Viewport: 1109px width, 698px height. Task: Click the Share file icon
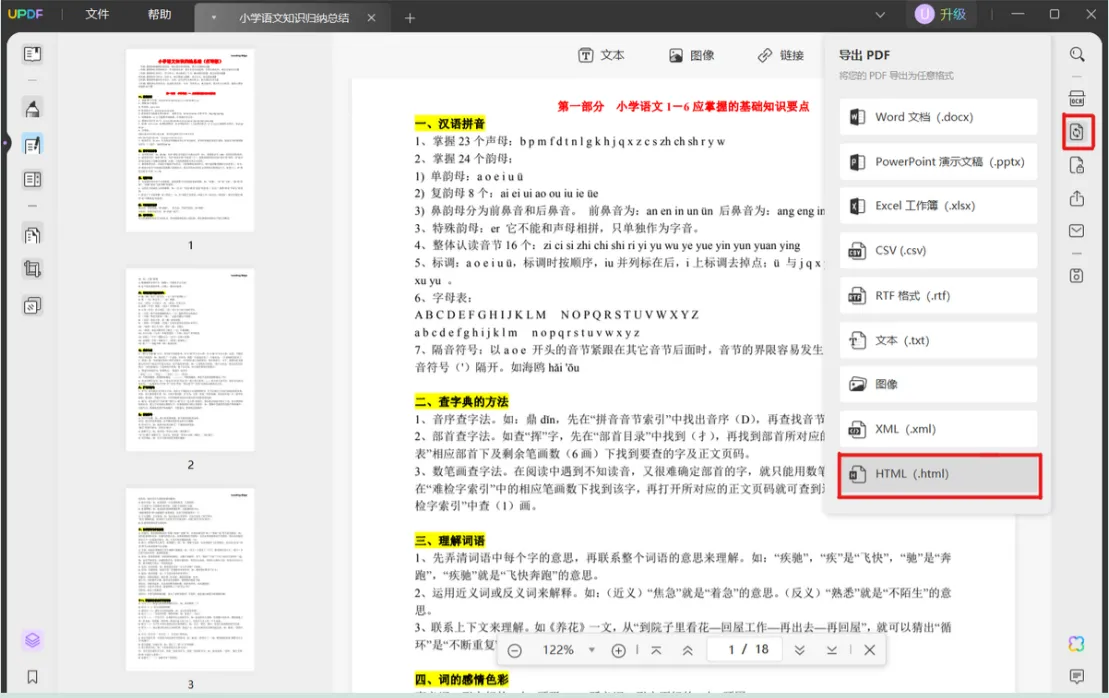[x=1076, y=199]
